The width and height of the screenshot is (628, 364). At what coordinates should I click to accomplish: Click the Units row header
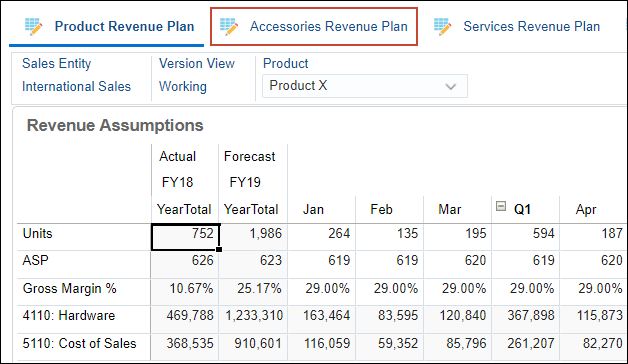[84, 237]
